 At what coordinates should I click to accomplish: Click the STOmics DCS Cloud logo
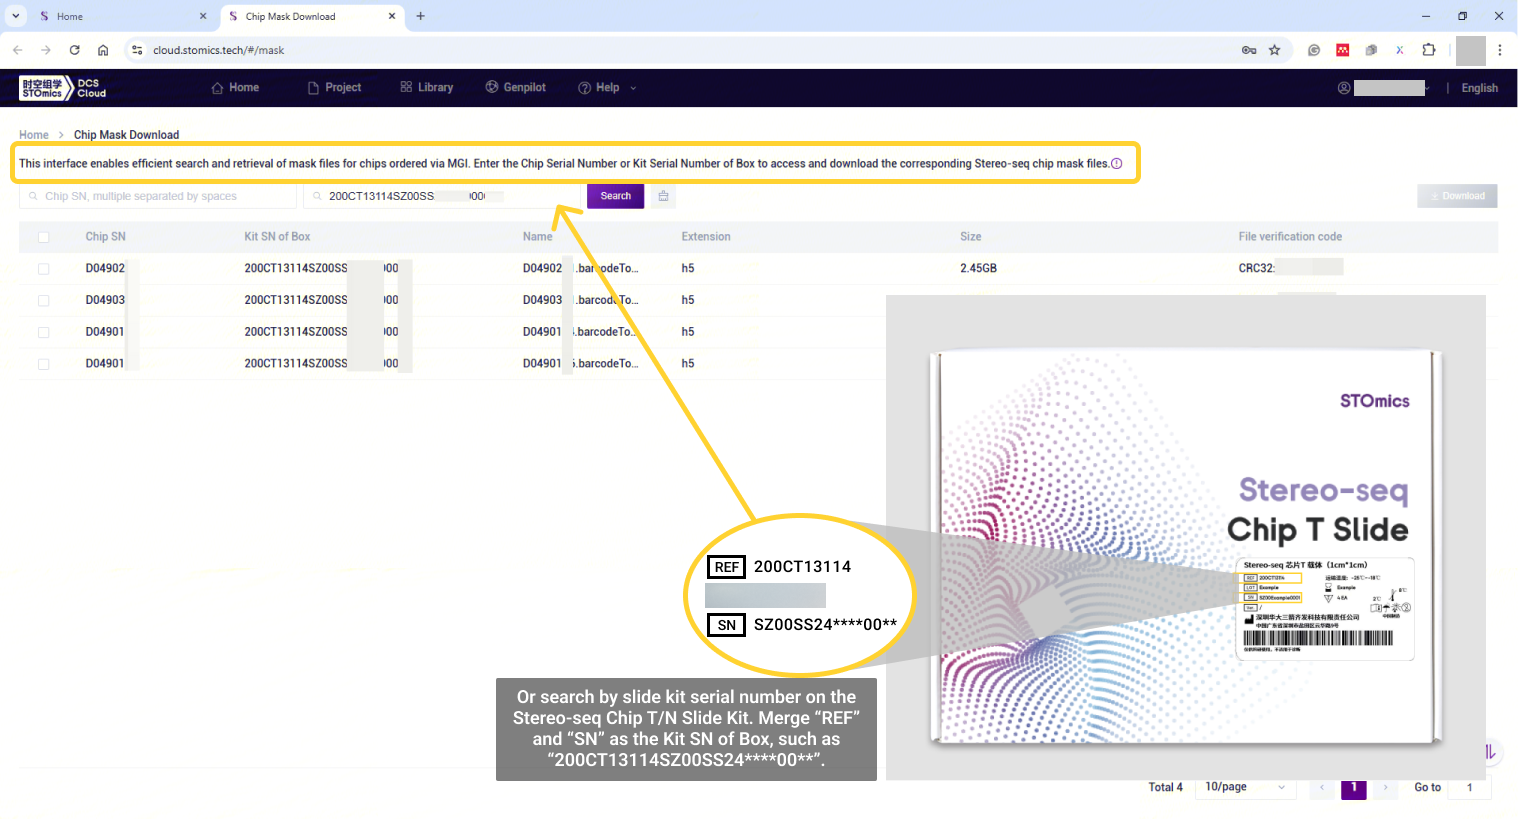coord(62,88)
